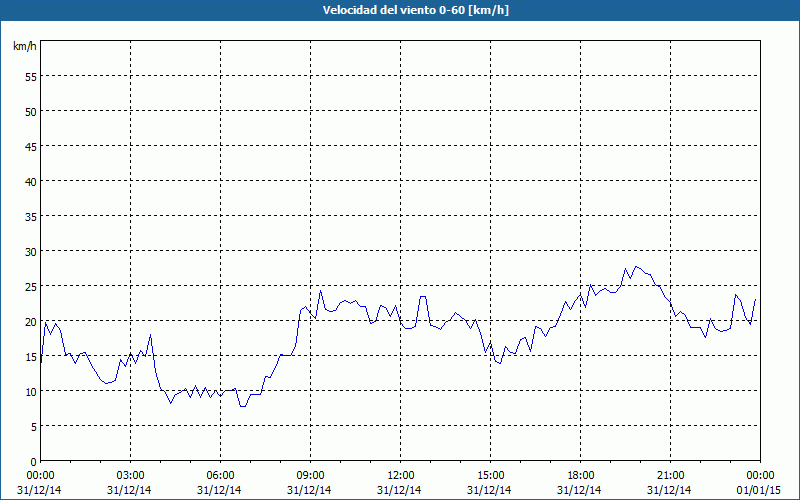Click the 10 y-axis label
The image size is (800, 500).
pyautogui.click(x=31, y=392)
